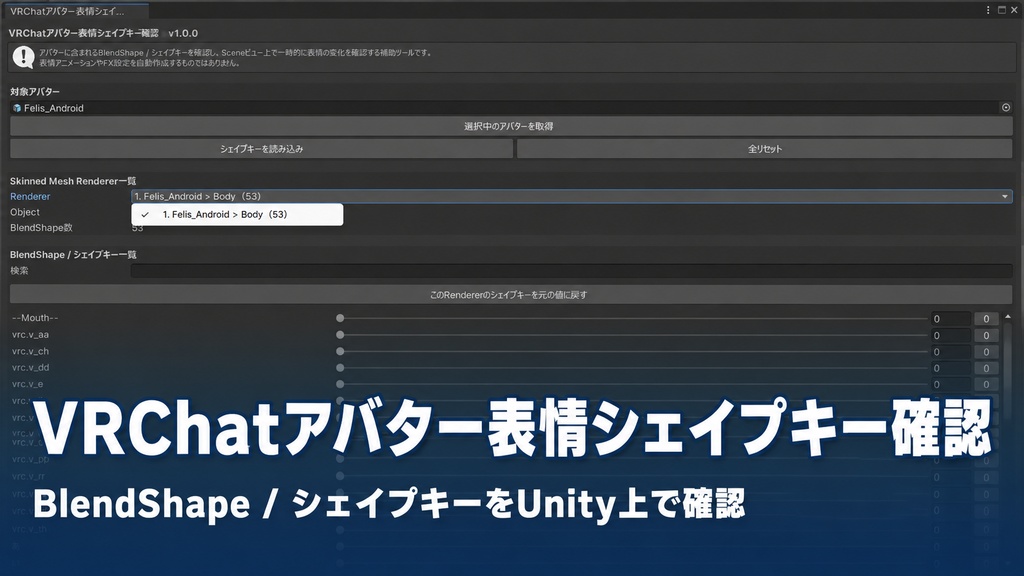This screenshot has height=576, width=1024.
Task: Click the Skinned Mesh Renderer一覧 heading
Action: point(72,181)
